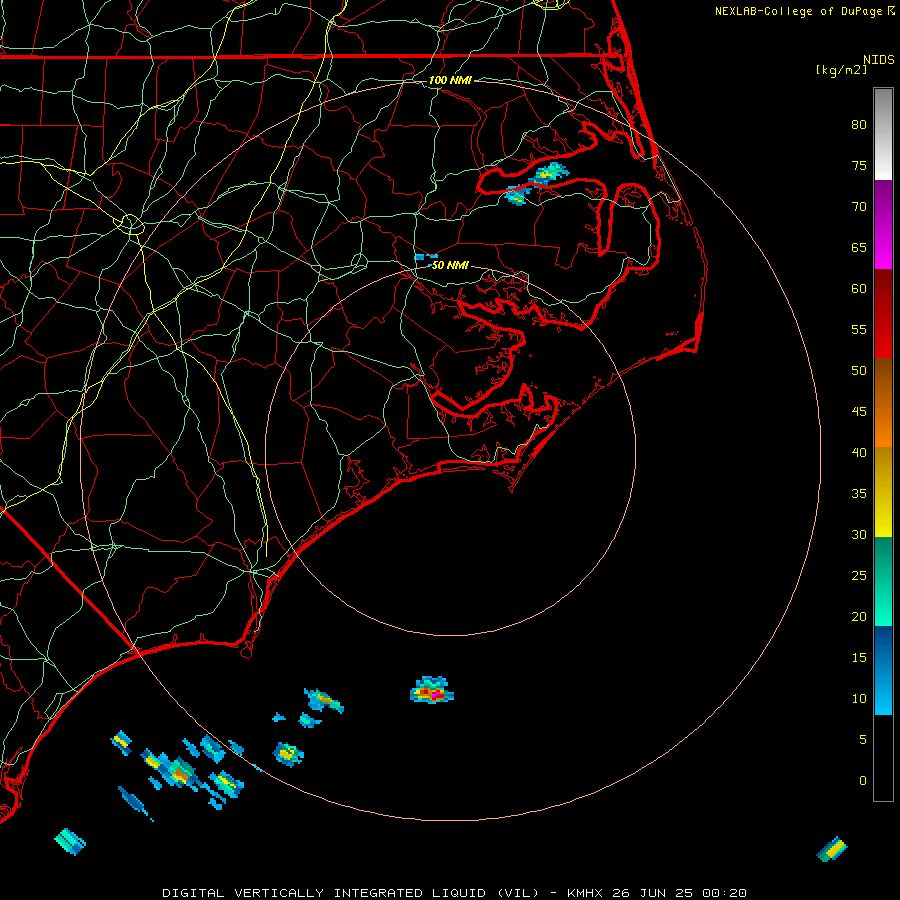Viewport: 900px width, 900px height.
Task: Pick the black bottom segment of color bar
Action: [883, 758]
